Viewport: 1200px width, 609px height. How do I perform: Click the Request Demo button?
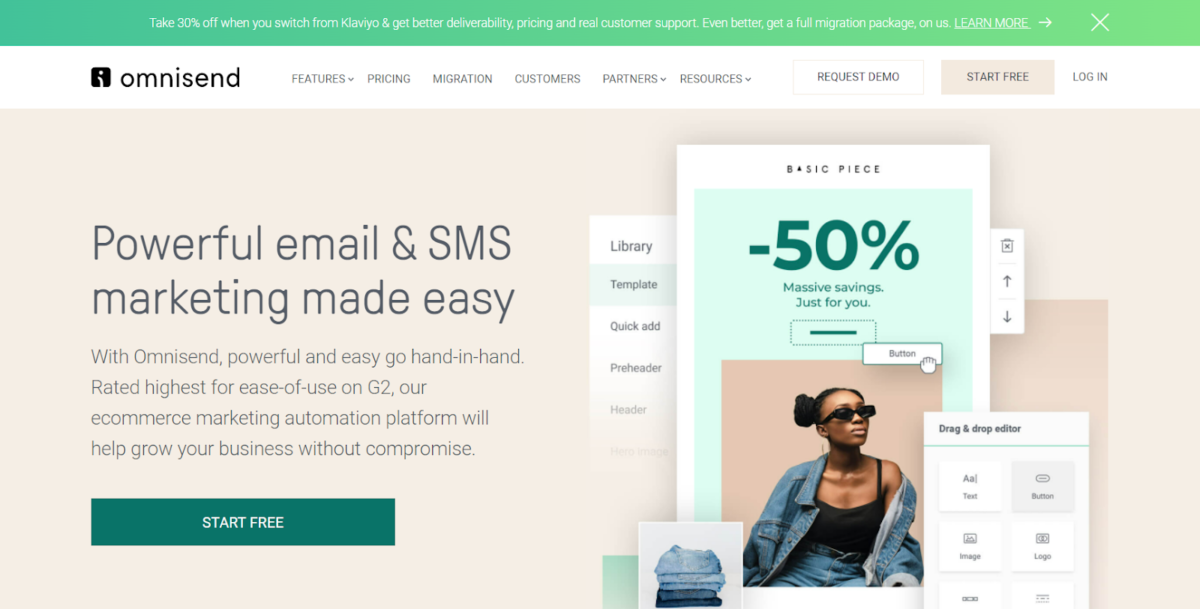point(858,77)
